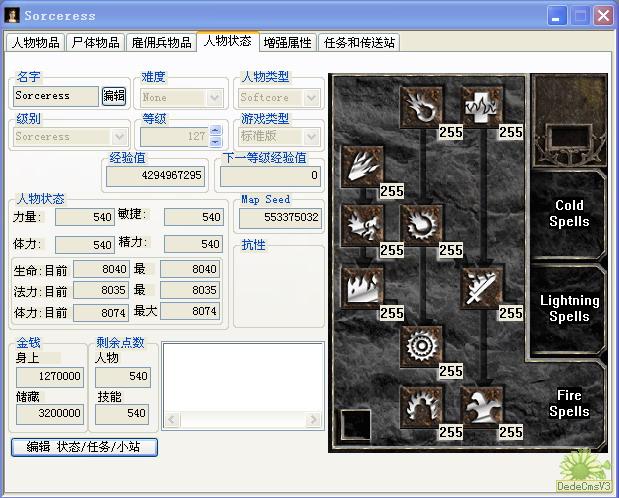Image resolution: width=619 pixels, height=498 pixels.
Task: Click the Warmth skill icon
Action: pos(481,106)
